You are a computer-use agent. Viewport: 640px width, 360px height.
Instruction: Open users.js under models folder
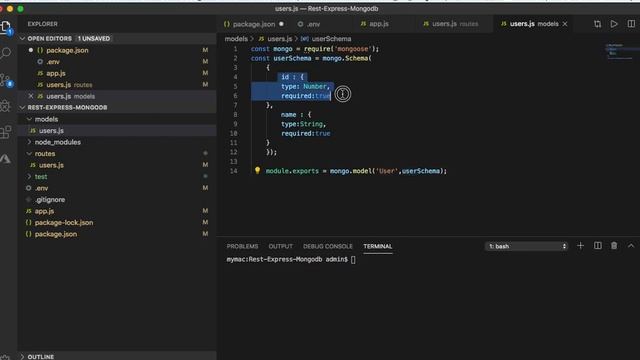[117, 131]
